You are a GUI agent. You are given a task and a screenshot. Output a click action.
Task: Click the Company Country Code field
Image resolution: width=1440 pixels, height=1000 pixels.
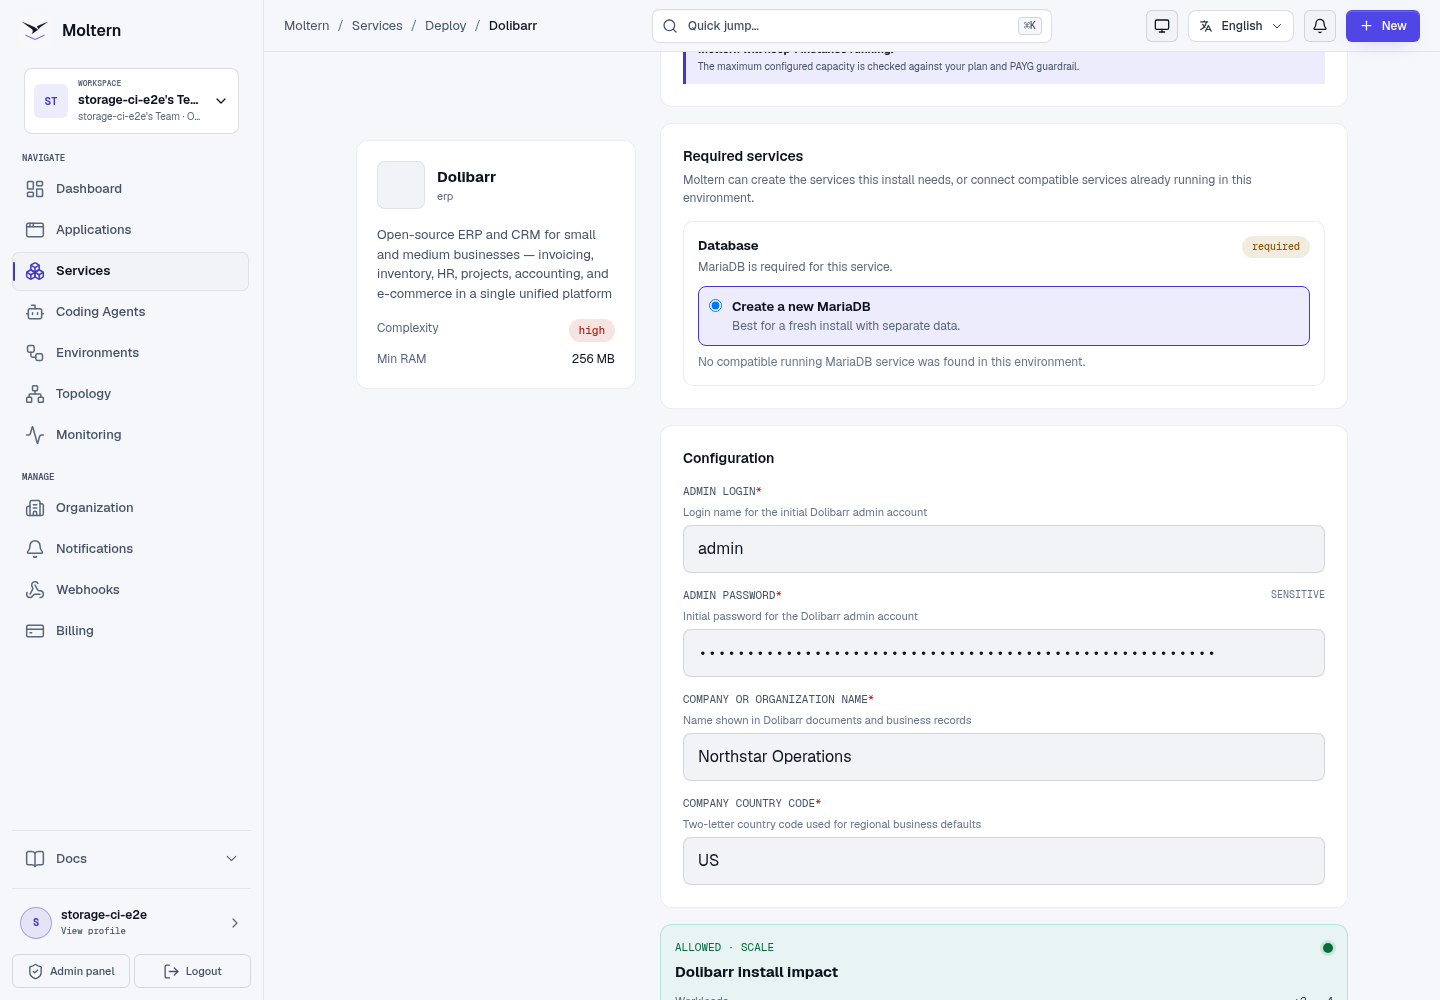click(1004, 861)
